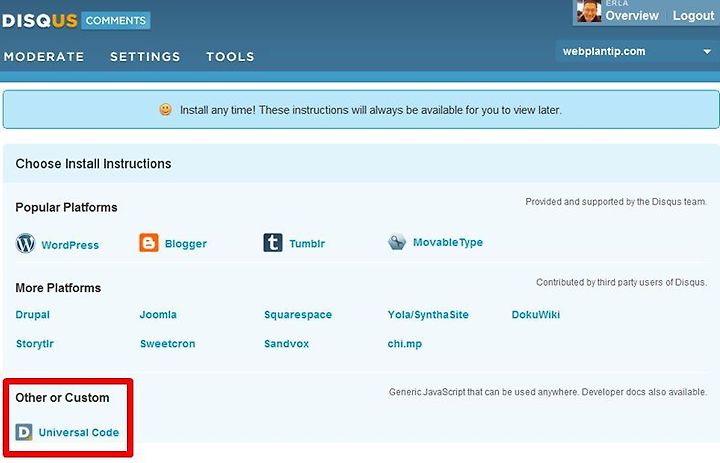
Task: Click the user avatar photo
Action: pyautogui.click(x=589, y=11)
